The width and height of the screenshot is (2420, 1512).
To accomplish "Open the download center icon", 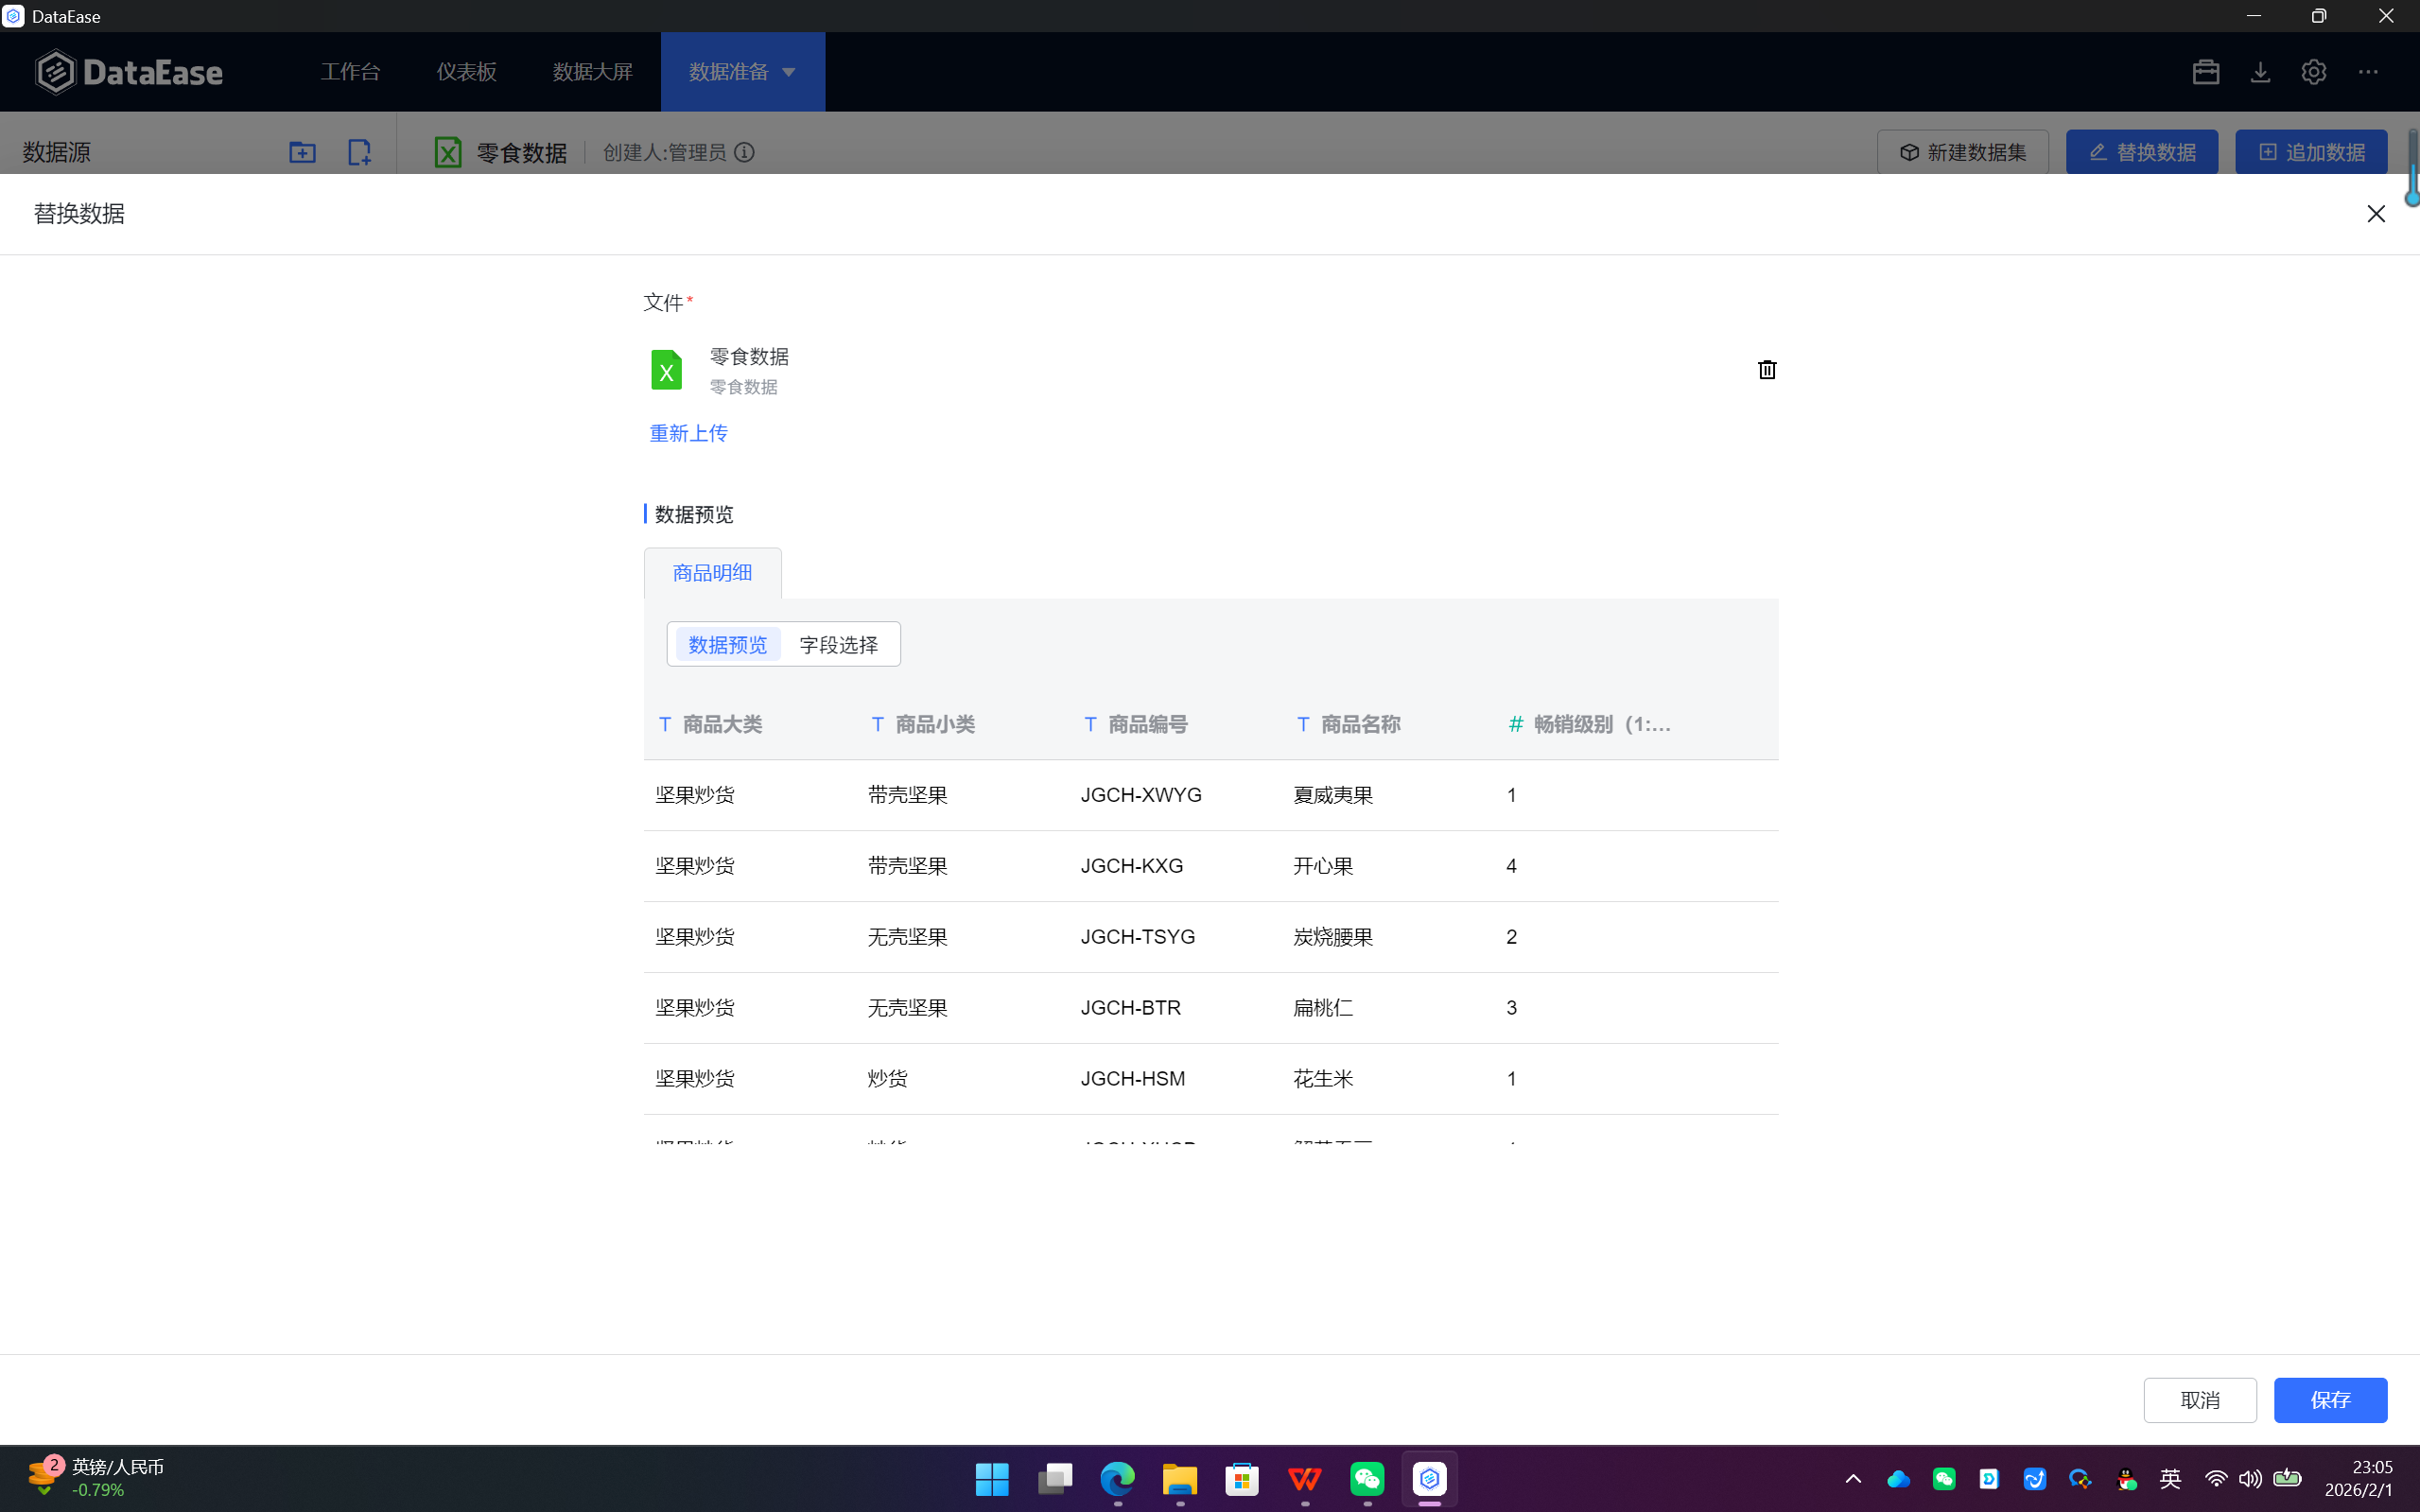I will pos(2260,72).
